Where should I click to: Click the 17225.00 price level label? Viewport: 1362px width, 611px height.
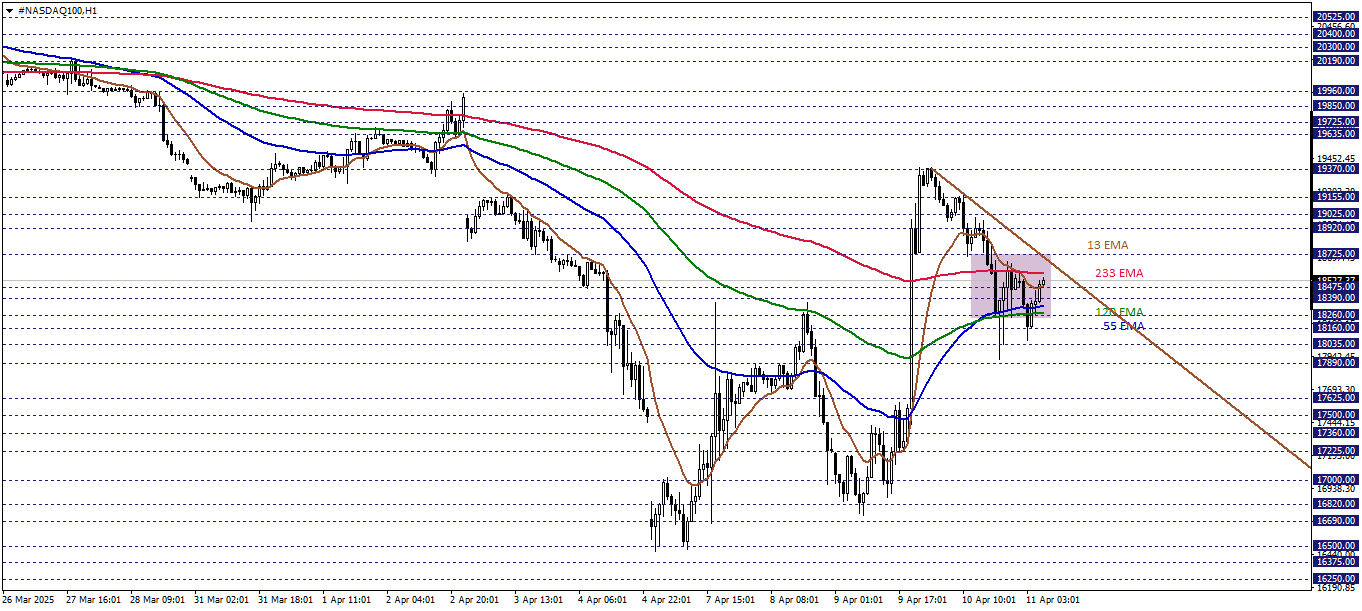pos(1337,451)
